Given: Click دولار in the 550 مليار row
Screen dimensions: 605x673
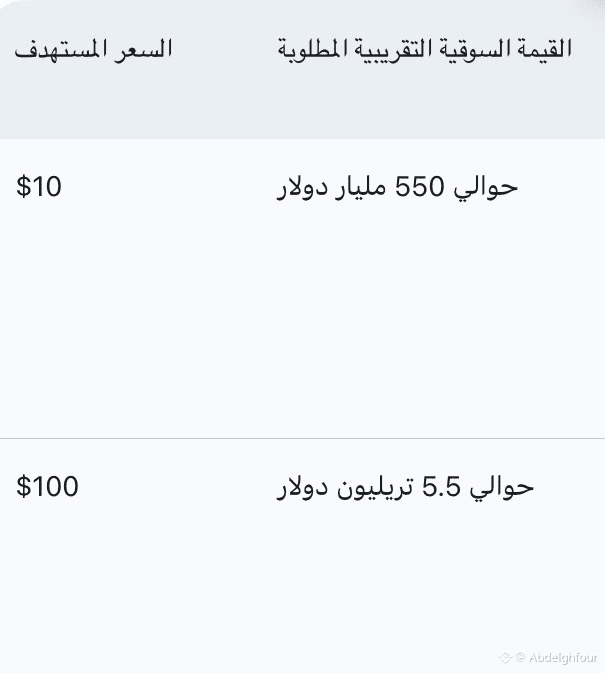Looking at the screenshot, I should click(x=304, y=187).
